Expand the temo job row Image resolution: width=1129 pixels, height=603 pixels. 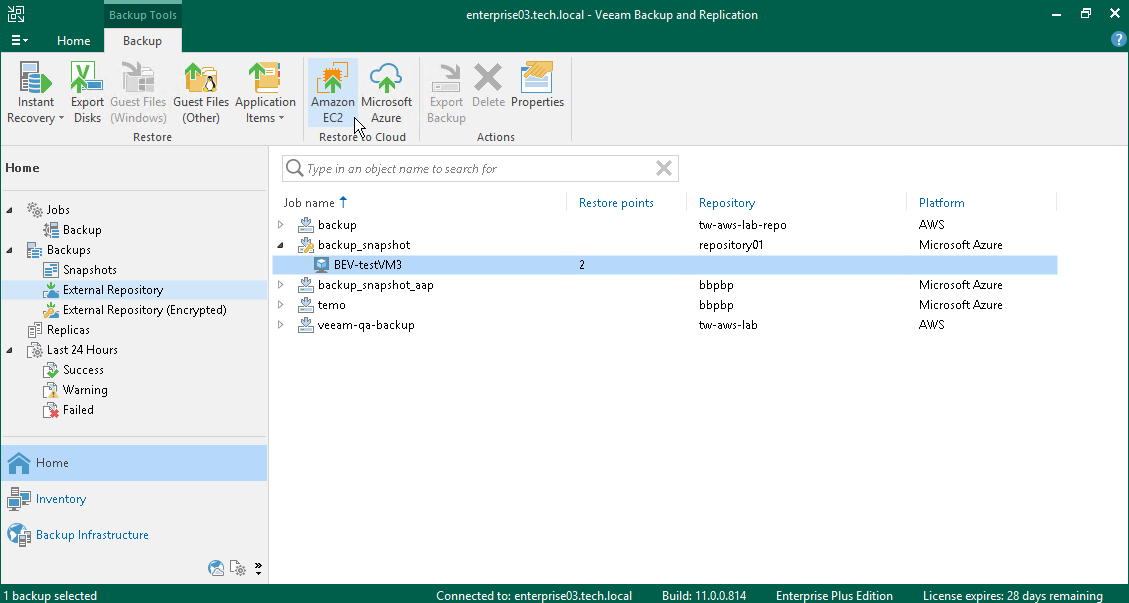point(281,305)
